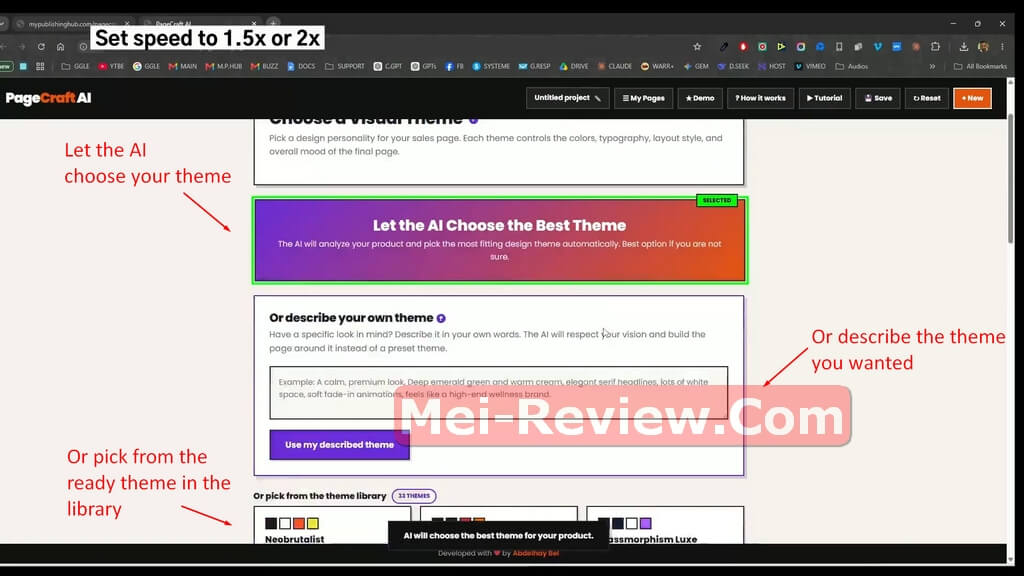The height and width of the screenshot is (576, 1024).
Task: Save the project with Save button
Action: click(878, 98)
